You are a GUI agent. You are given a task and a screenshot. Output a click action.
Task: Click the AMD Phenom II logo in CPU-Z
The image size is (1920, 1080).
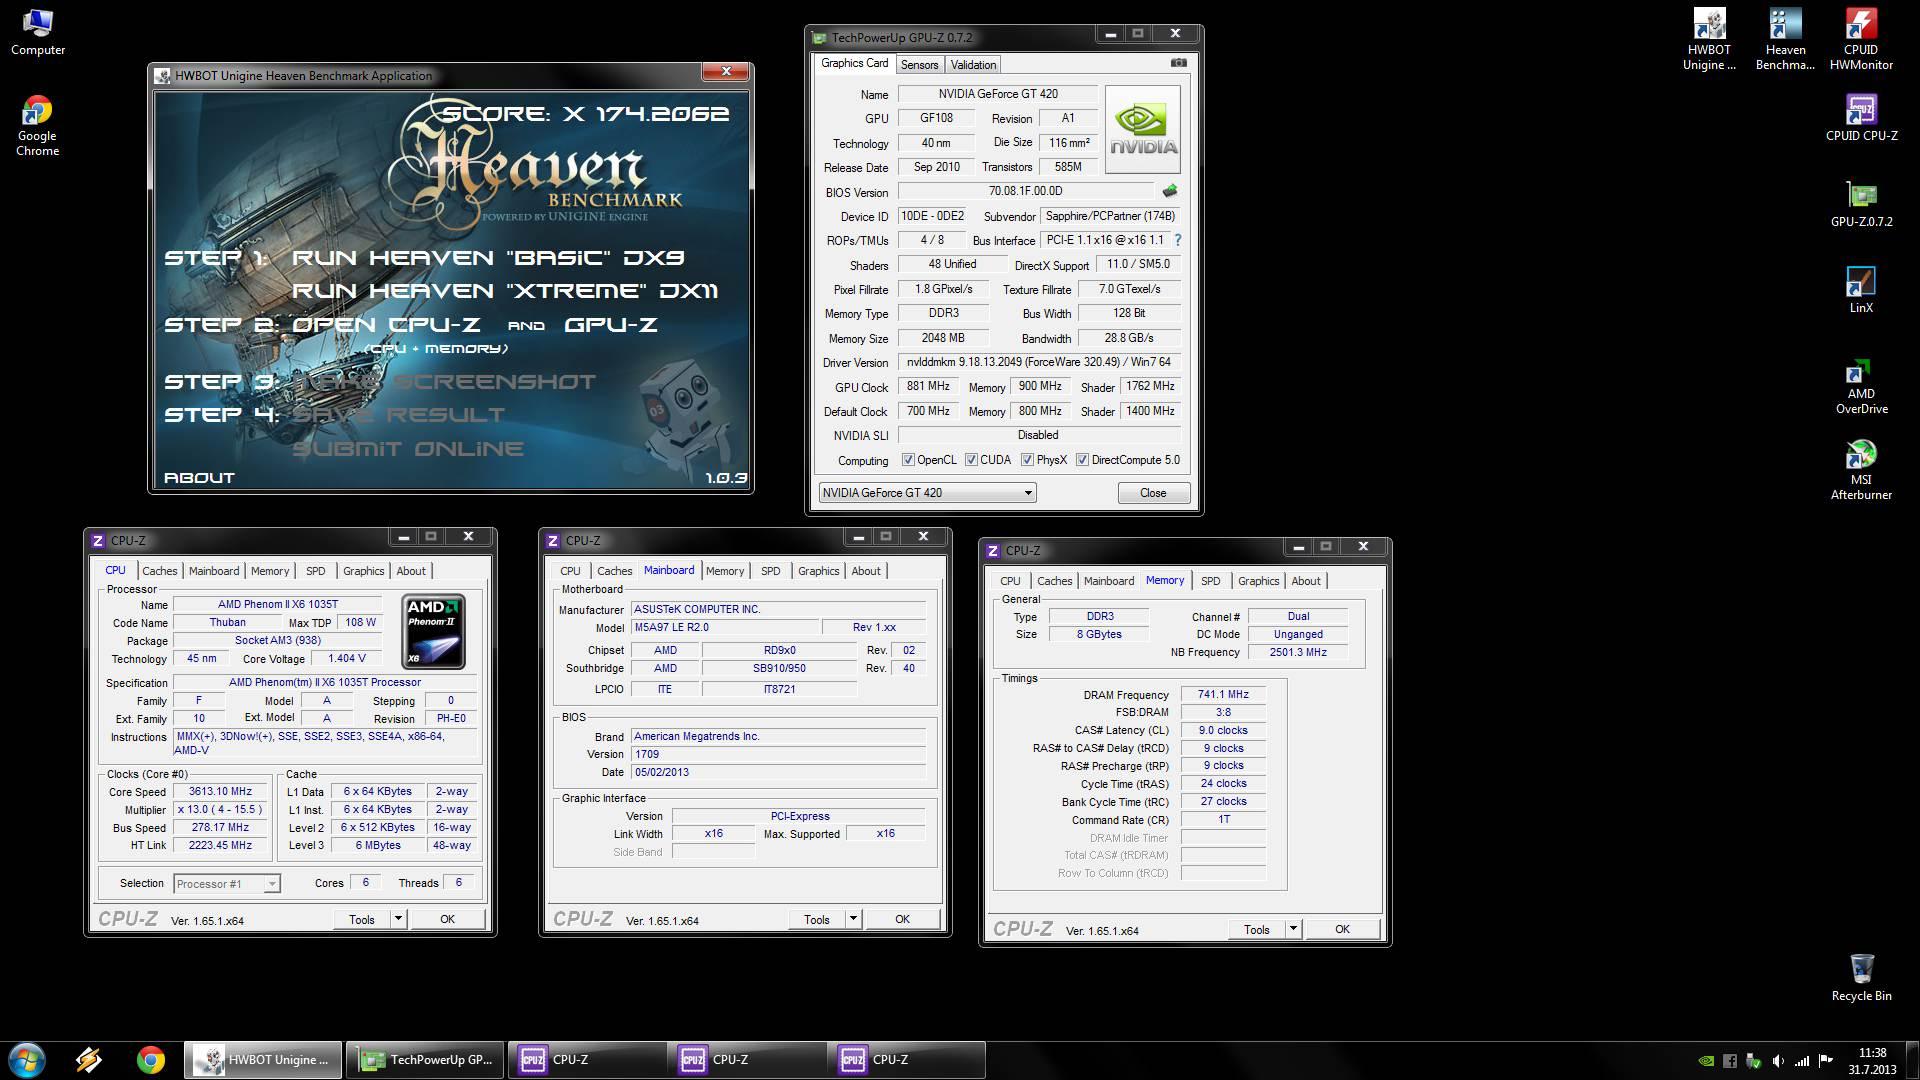click(x=433, y=632)
